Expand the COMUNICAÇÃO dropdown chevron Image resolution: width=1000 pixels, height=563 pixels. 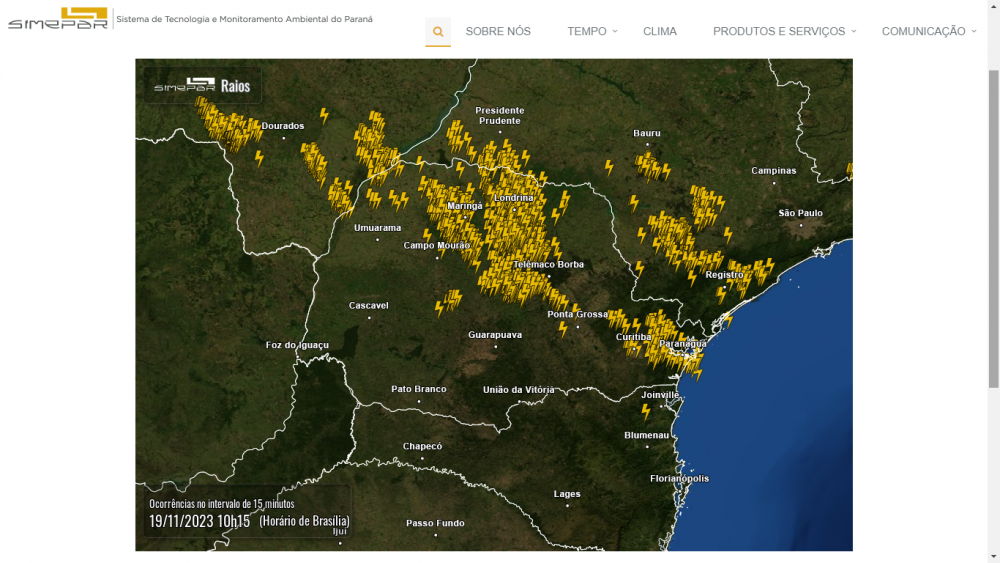974,31
